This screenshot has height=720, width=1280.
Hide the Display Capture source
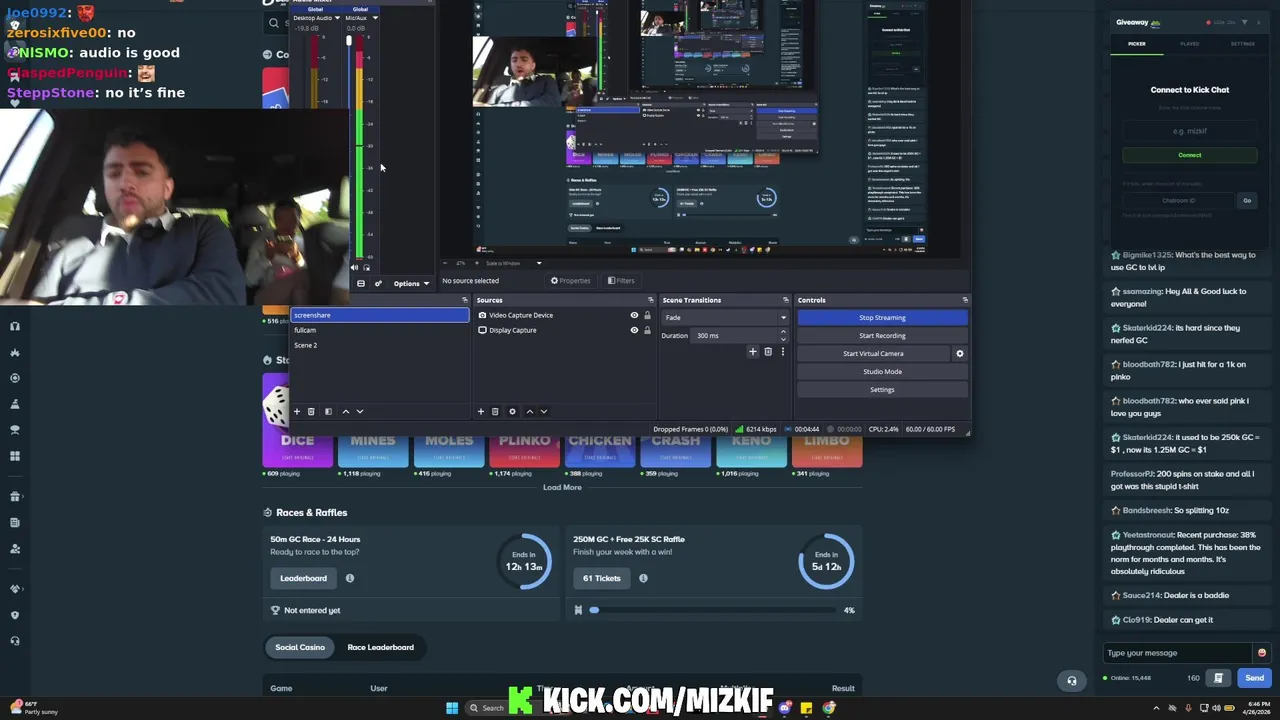[x=634, y=330]
